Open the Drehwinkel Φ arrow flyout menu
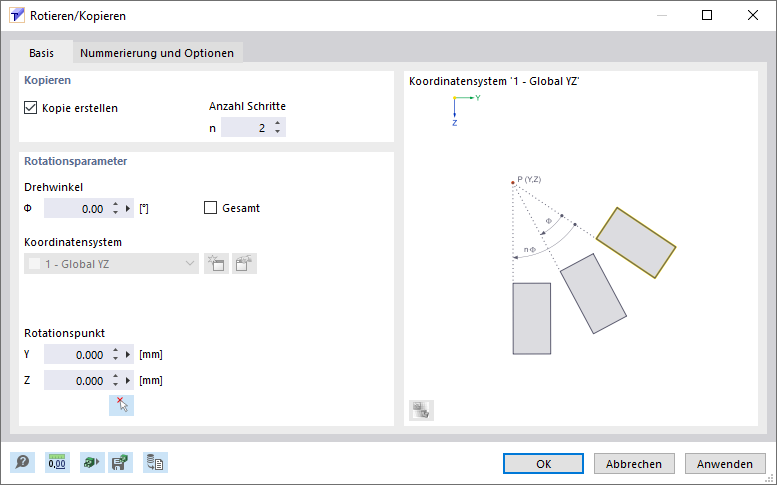 [129, 209]
